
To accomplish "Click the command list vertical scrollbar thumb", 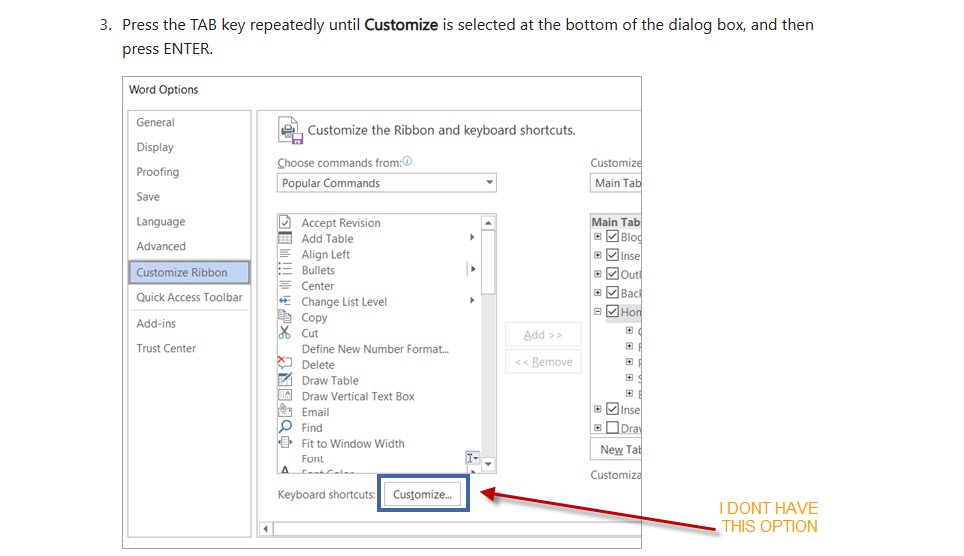I will coord(488,263).
